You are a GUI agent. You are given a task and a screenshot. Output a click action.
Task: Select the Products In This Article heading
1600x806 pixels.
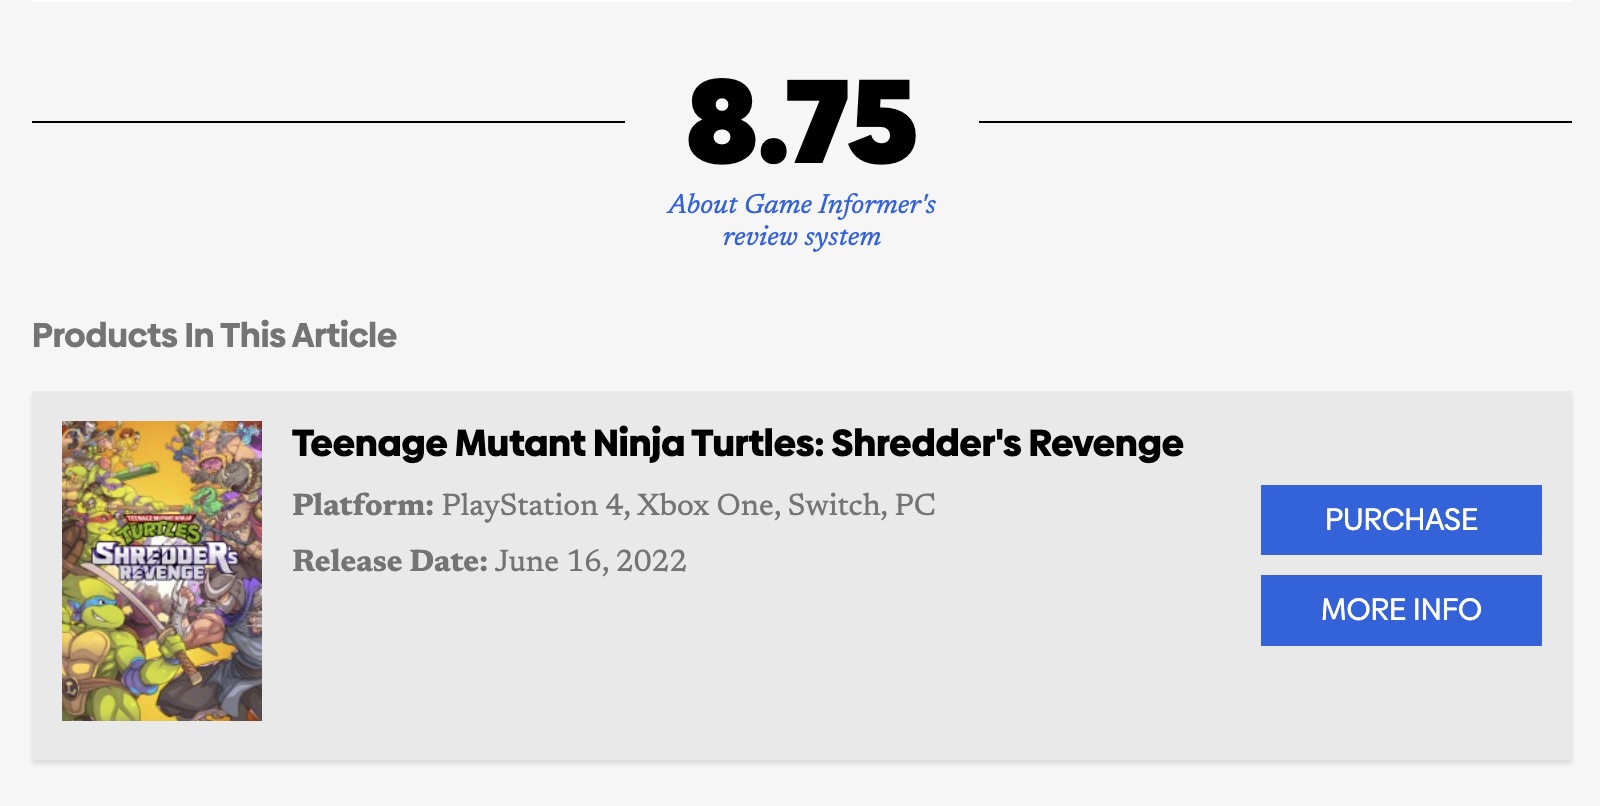pyautogui.click(x=214, y=335)
